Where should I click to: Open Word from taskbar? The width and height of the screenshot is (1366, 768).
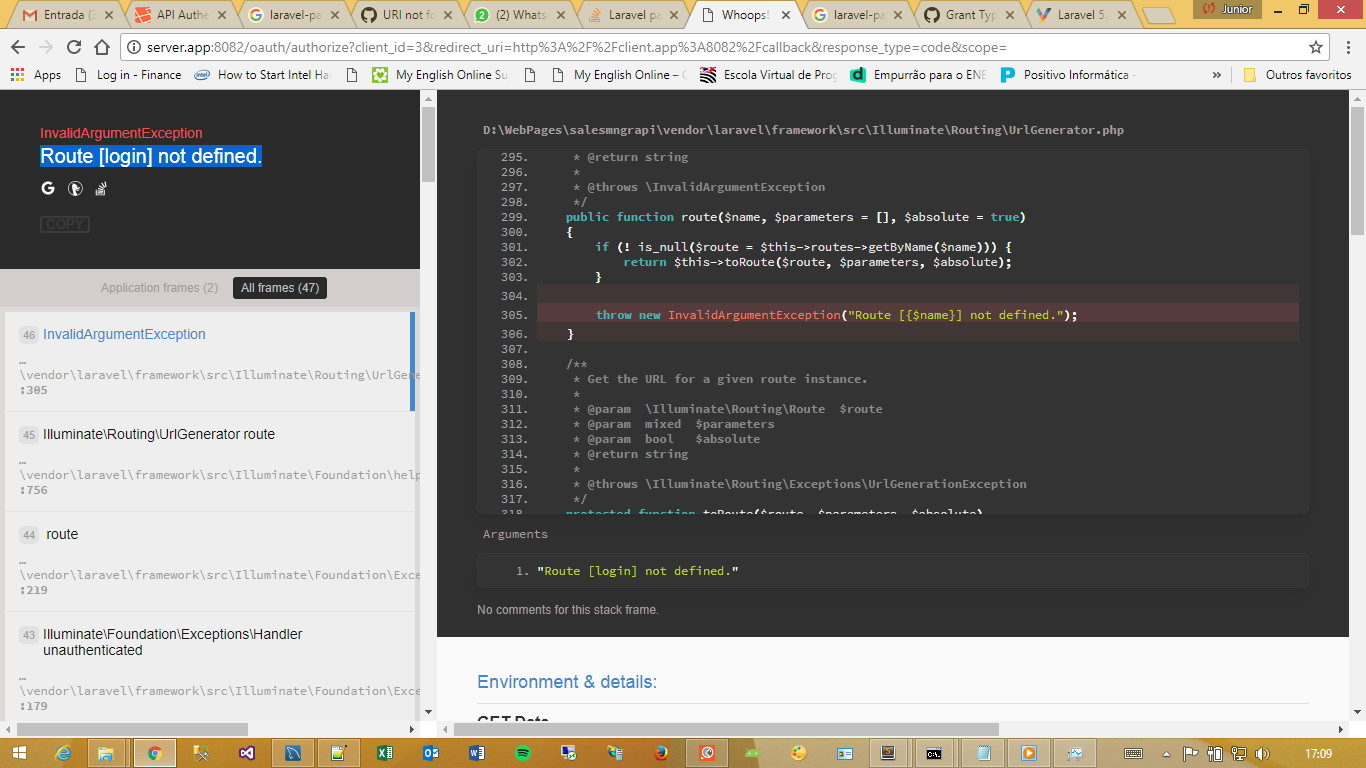point(477,753)
